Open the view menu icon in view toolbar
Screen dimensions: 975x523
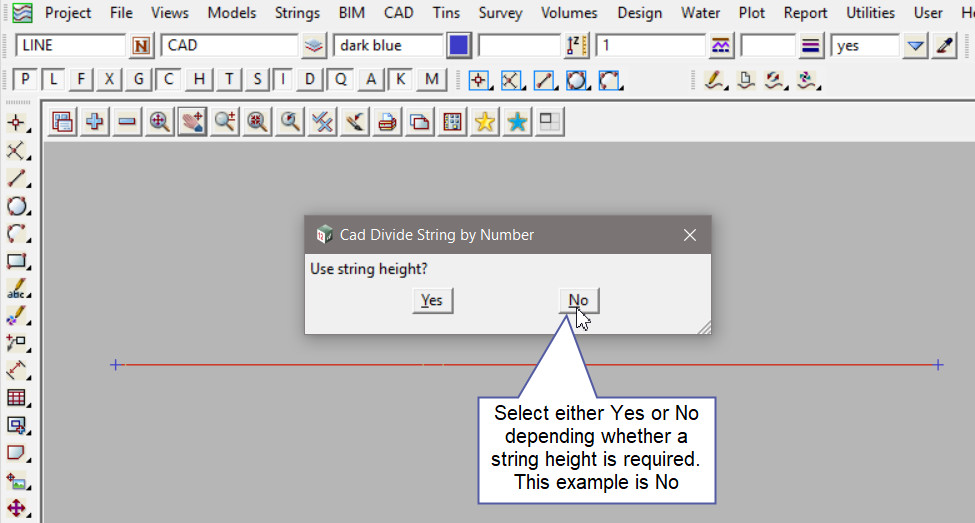(x=62, y=122)
